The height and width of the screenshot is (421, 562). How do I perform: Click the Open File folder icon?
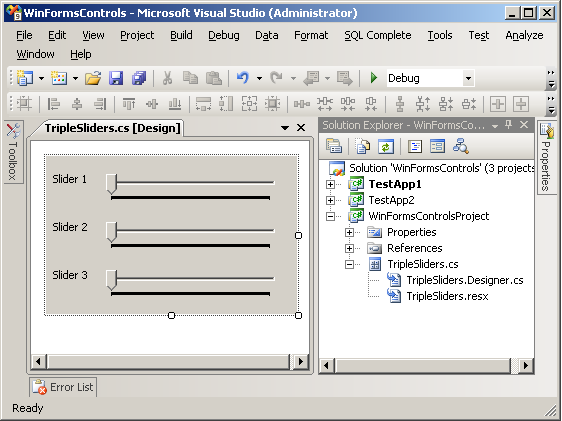click(x=93, y=78)
